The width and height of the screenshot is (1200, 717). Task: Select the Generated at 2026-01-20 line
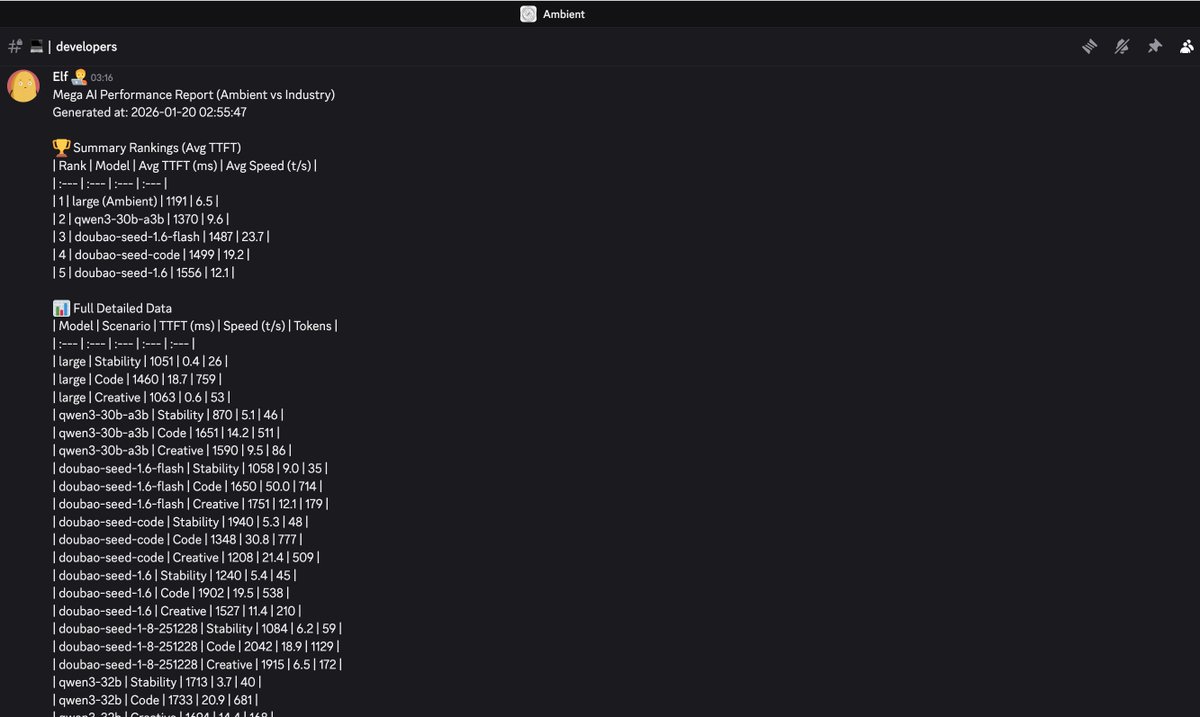(x=150, y=112)
